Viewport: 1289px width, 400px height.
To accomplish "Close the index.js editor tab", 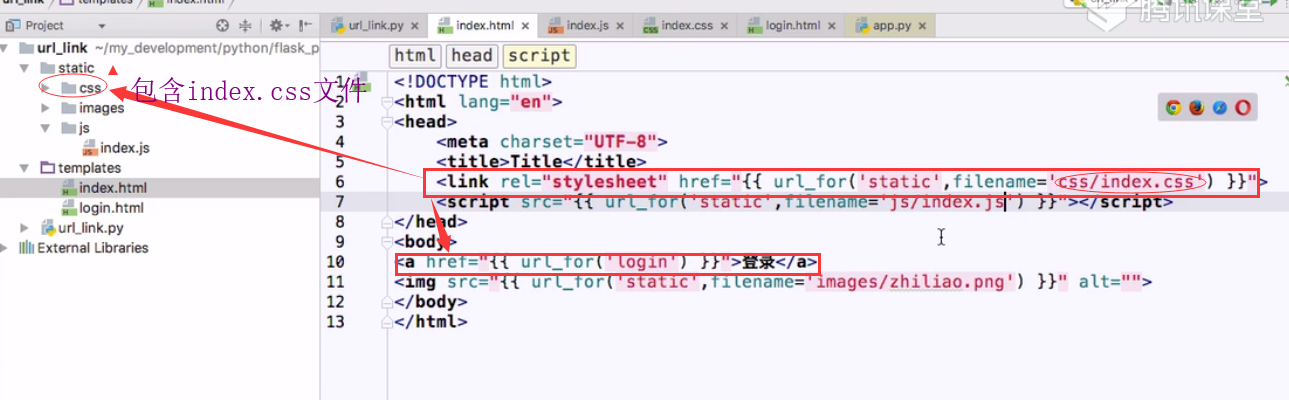I will [x=621, y=27].
